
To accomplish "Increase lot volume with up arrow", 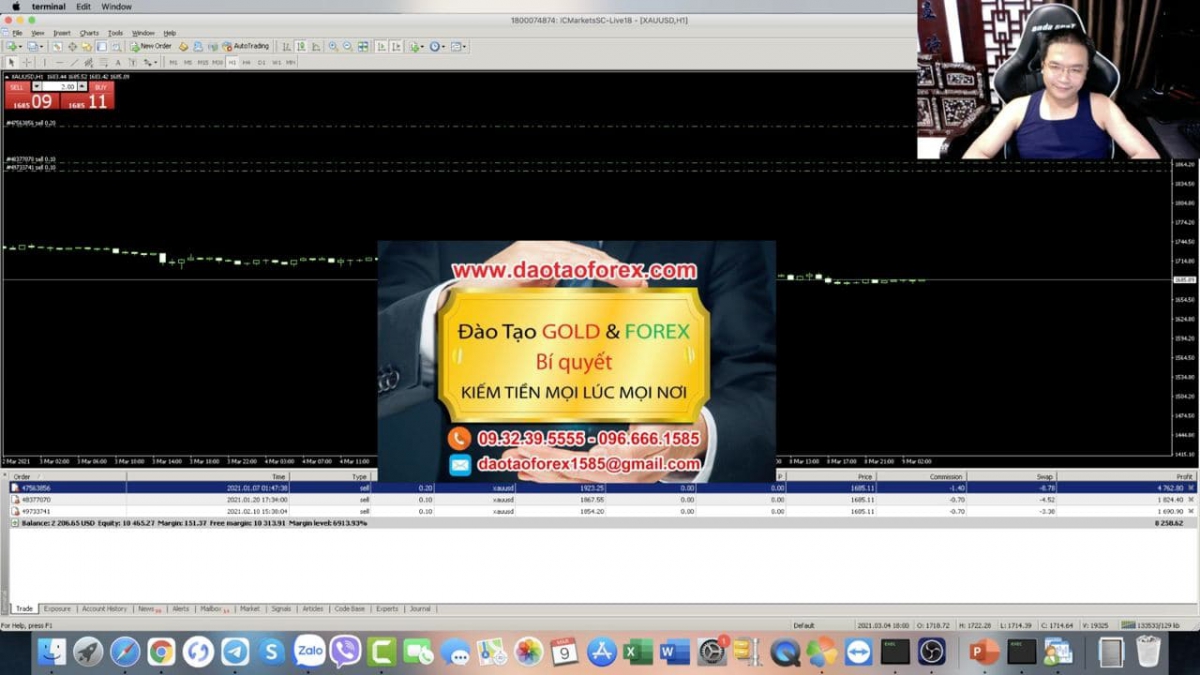I will pyautogui.click(x=81, y=86).
